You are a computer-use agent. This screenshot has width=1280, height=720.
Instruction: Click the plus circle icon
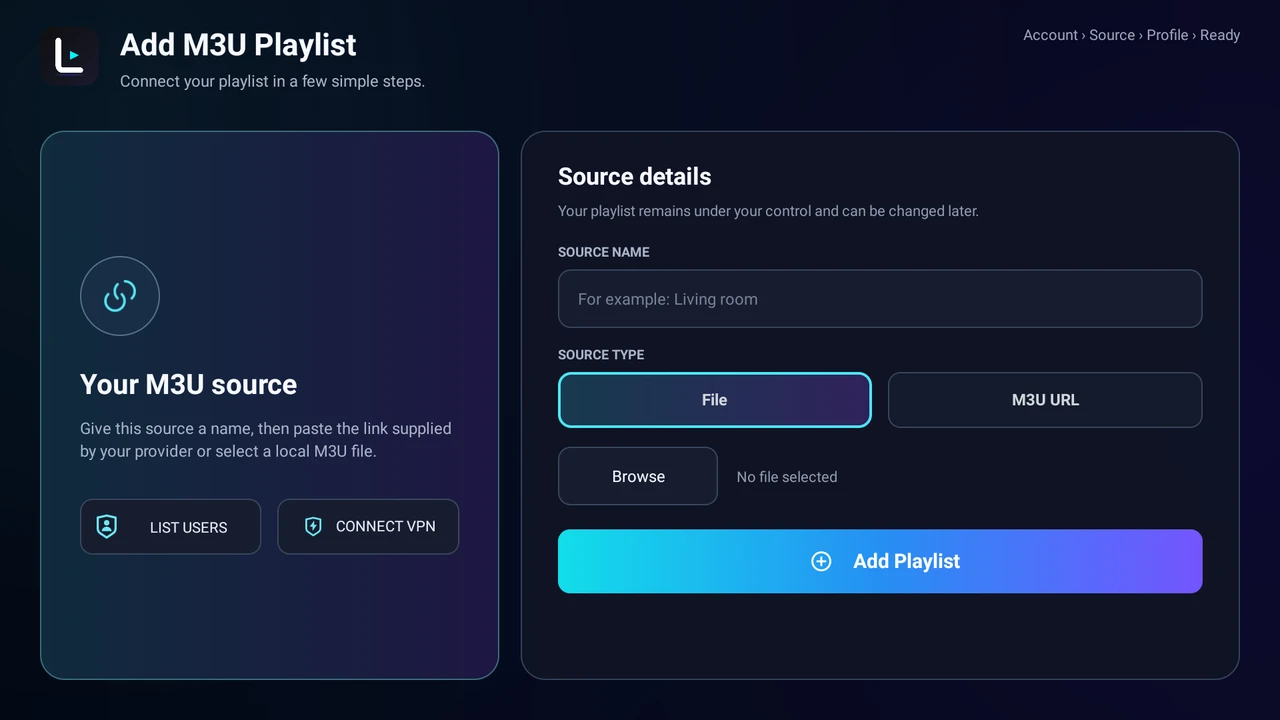pyautogui.click(x=821, y=561)
